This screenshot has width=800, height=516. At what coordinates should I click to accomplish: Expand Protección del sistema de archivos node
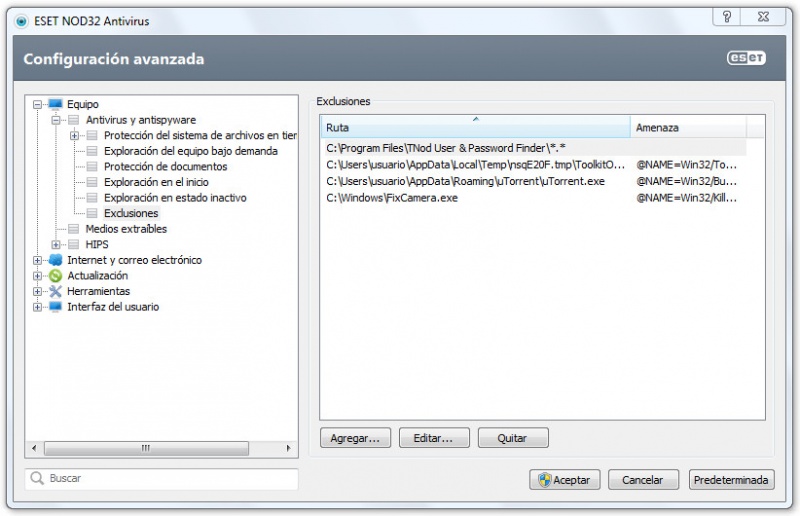(x=74, y=136)
